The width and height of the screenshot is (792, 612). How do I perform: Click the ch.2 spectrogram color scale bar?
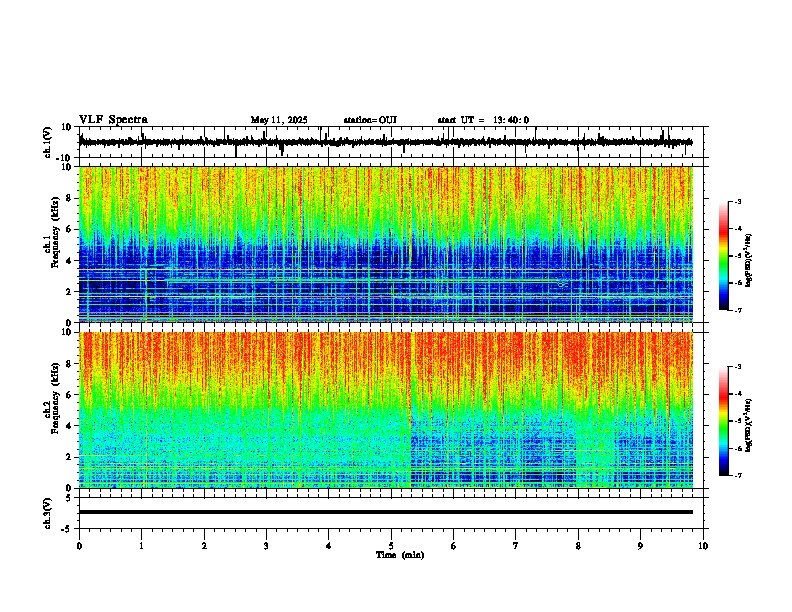point(723,421)
